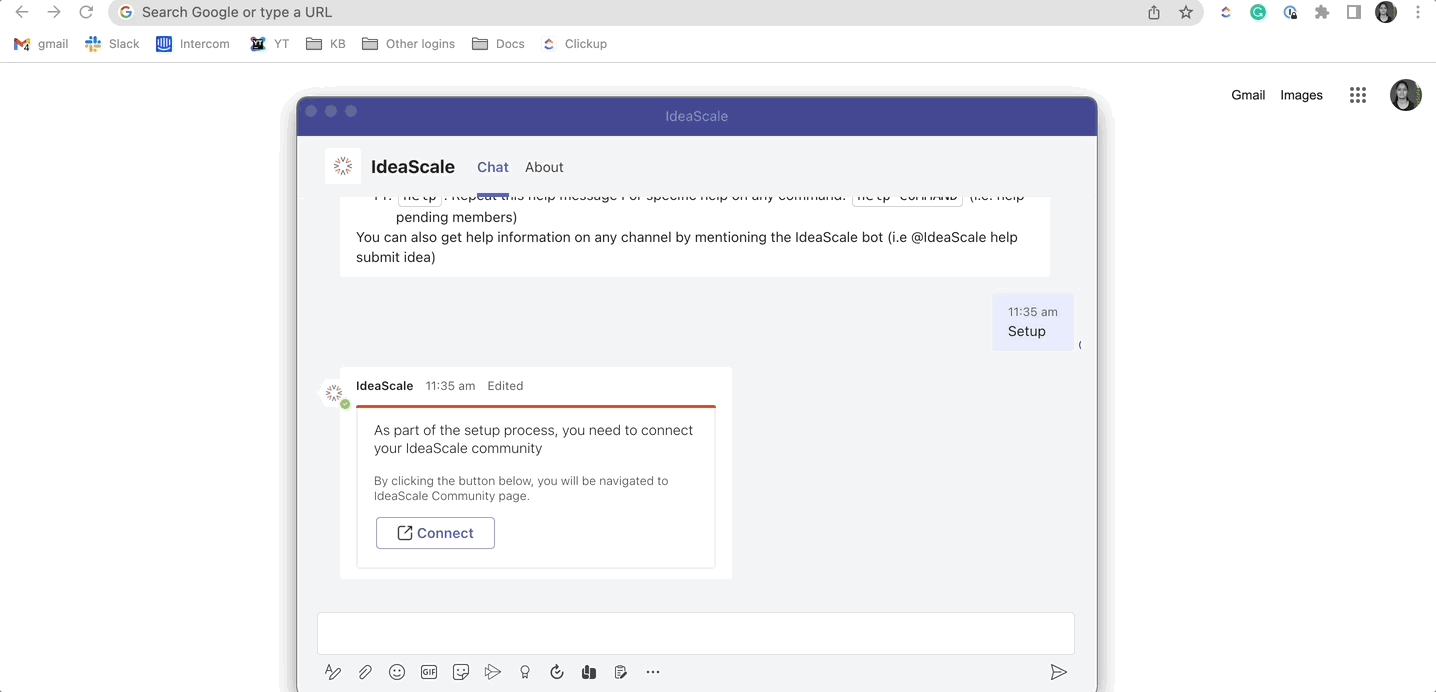This screenshot has height=692, width=1436.
Task: Click the 11:35 am timestamp on bot message
Action: 450,386
